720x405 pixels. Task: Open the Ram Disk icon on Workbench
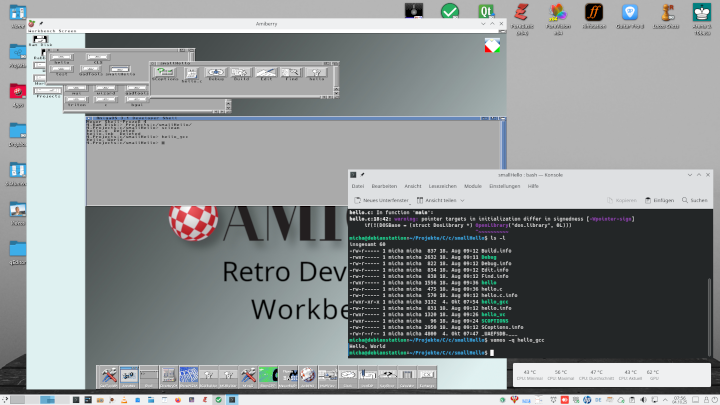coord(41,41)
